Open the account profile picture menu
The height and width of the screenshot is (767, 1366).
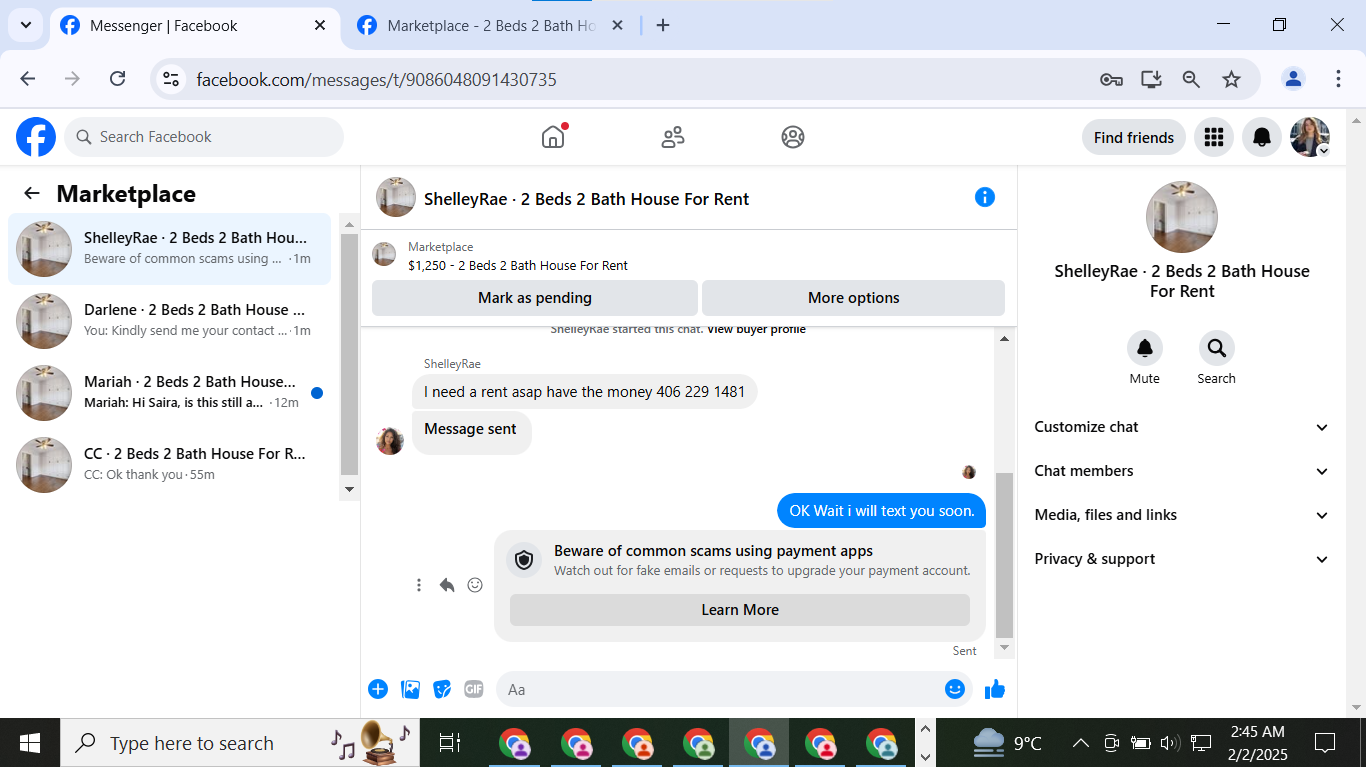1310,137
